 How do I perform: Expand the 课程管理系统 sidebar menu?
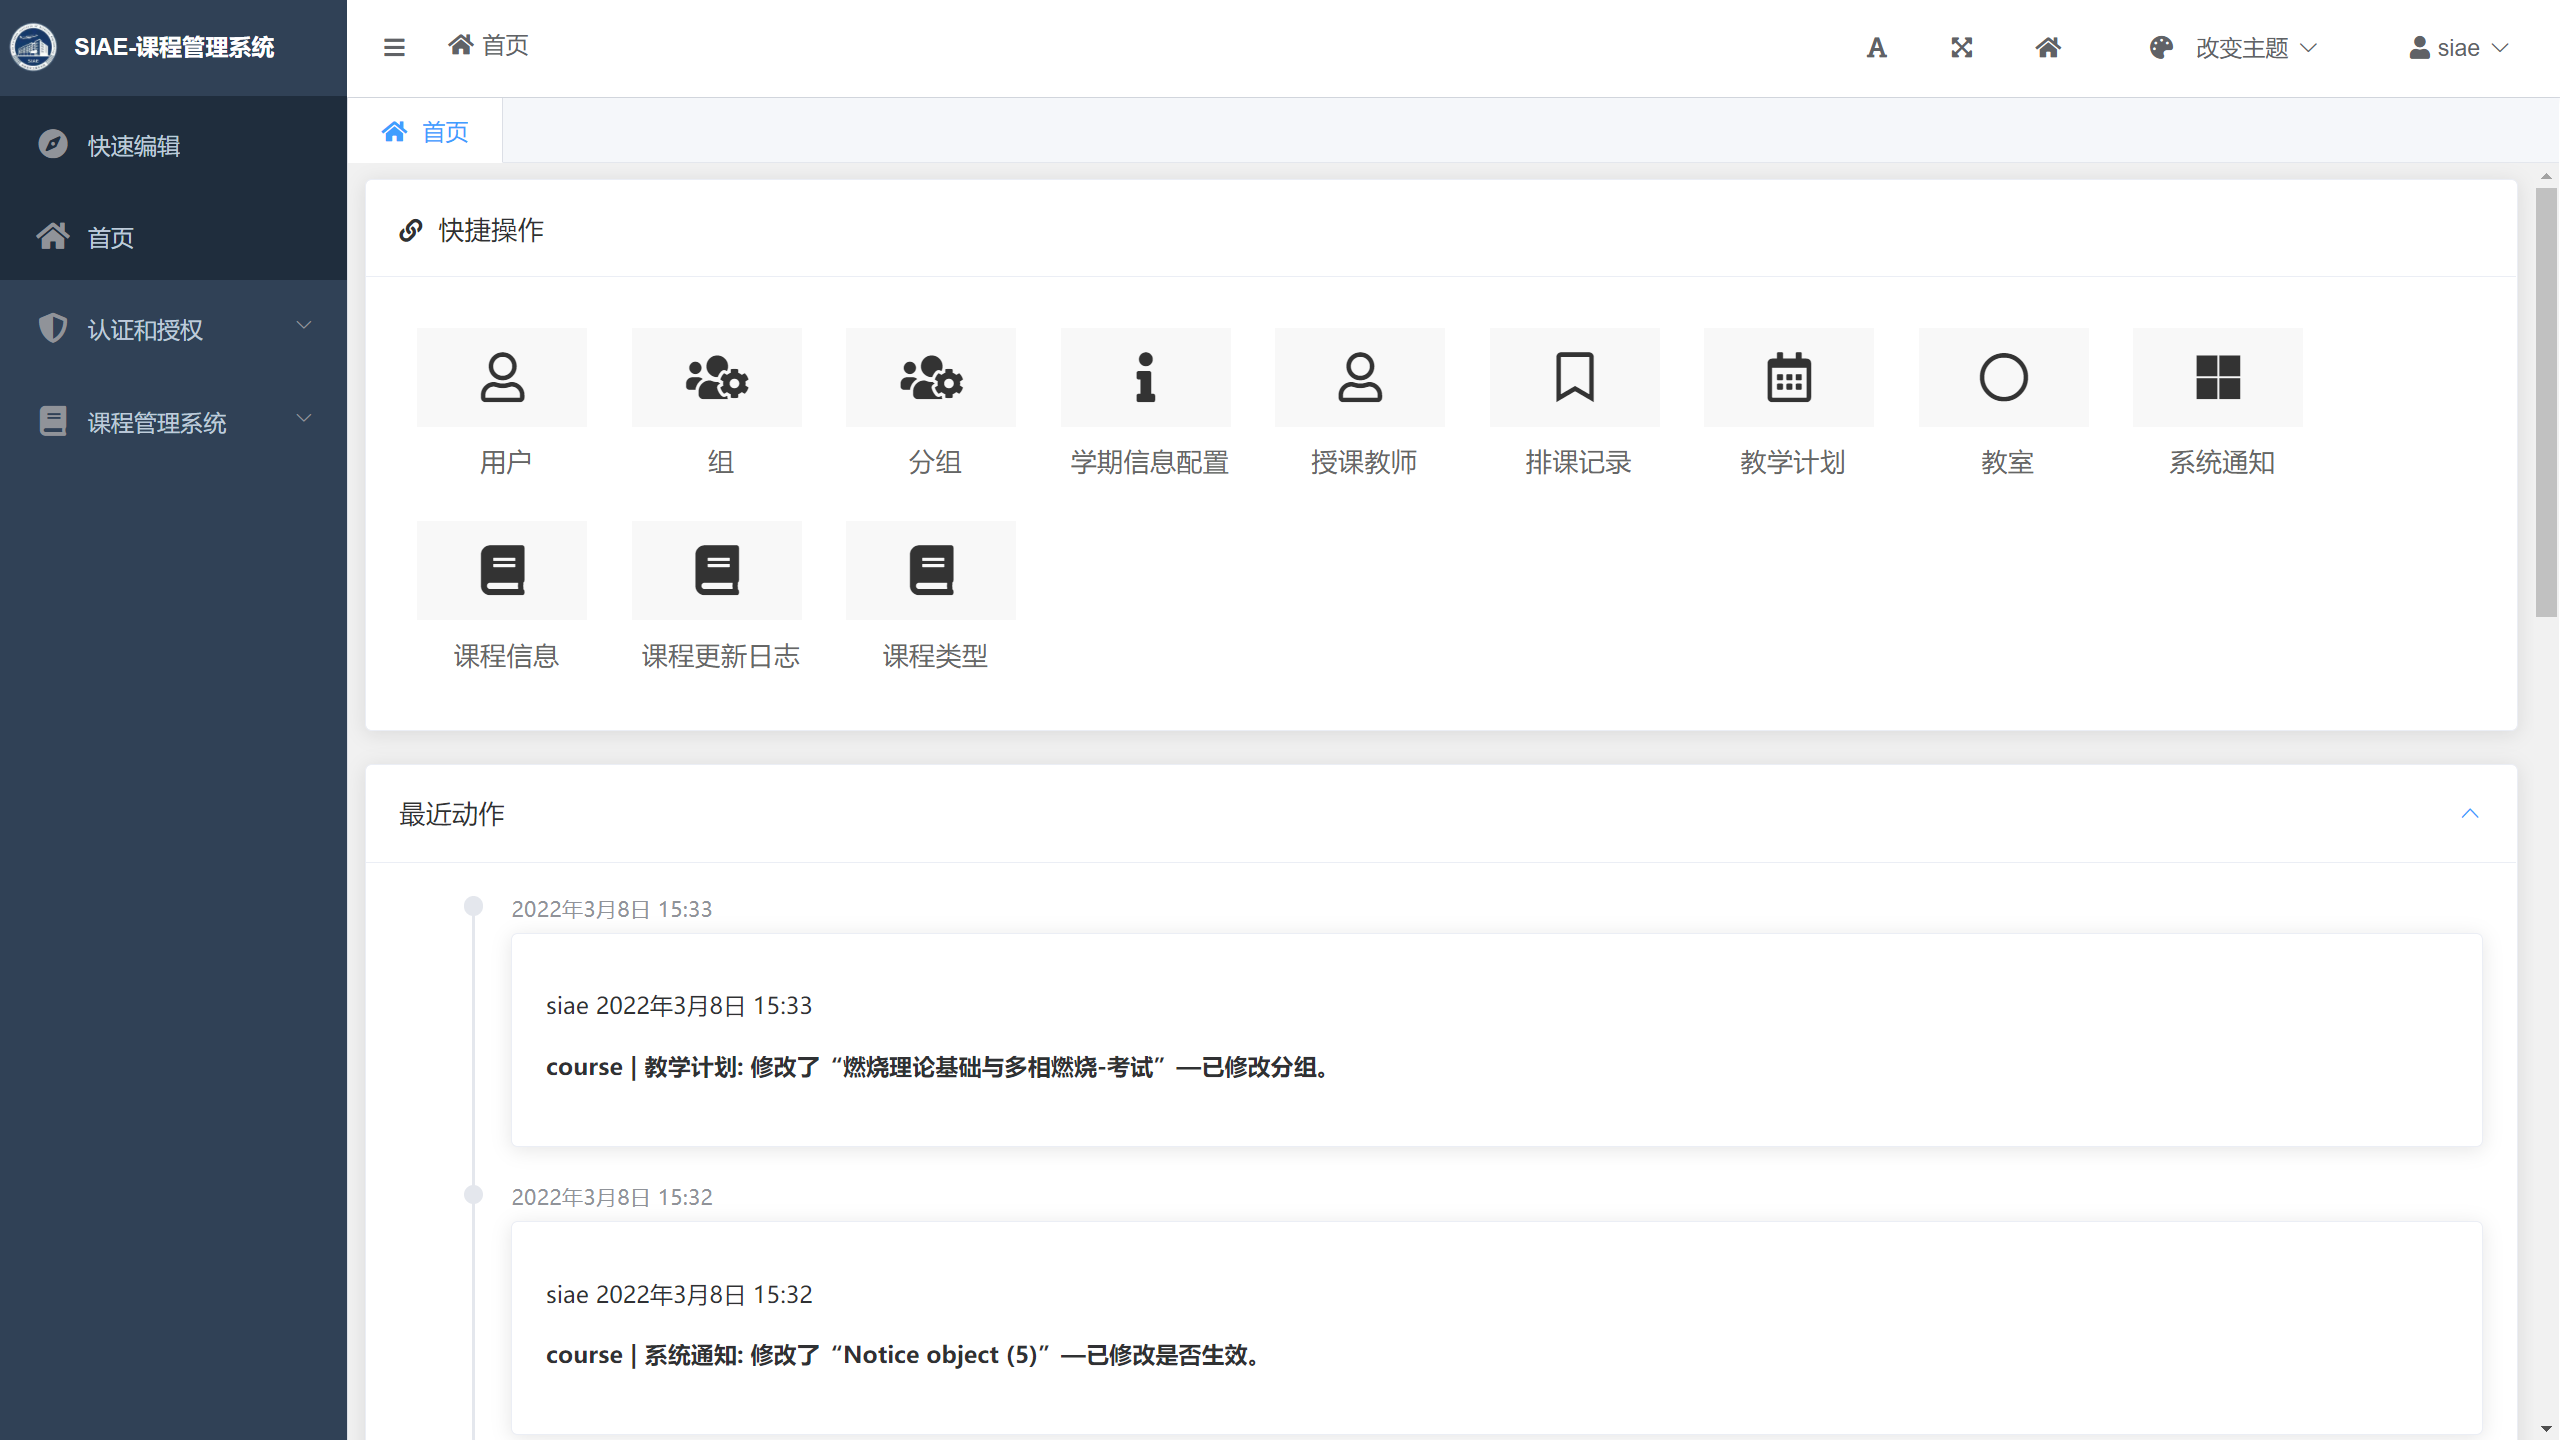tap(173, 422)
